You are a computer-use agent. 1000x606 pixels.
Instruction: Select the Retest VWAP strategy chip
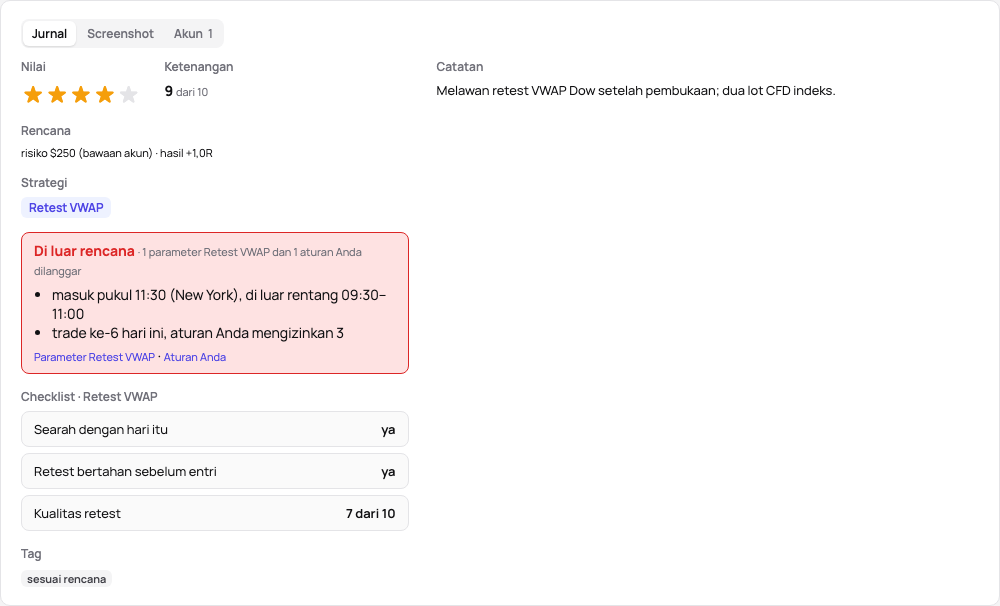66,207
